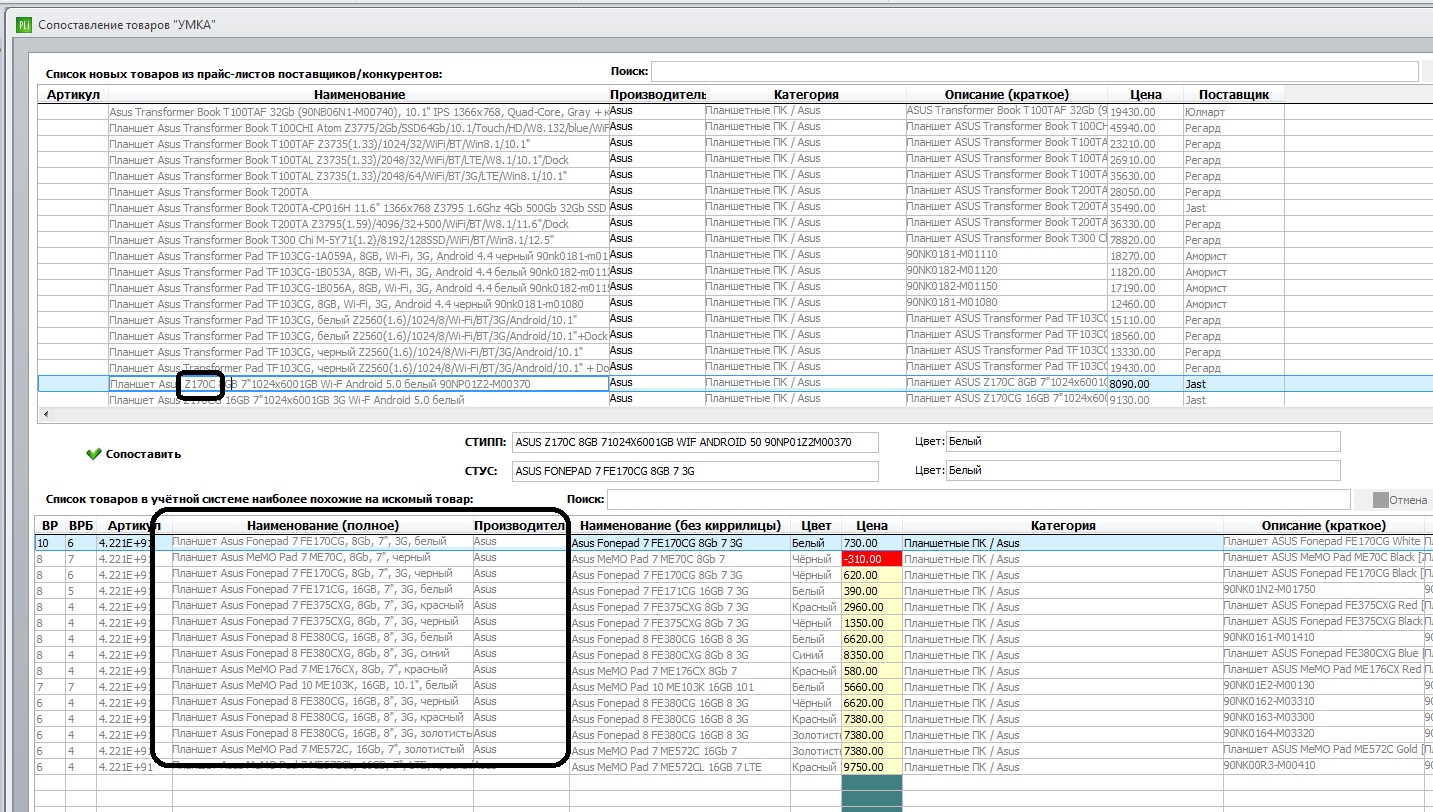Click the top list's Описание (краткое) header
The image size is (1433, 812).
[x=1006, y=94]
